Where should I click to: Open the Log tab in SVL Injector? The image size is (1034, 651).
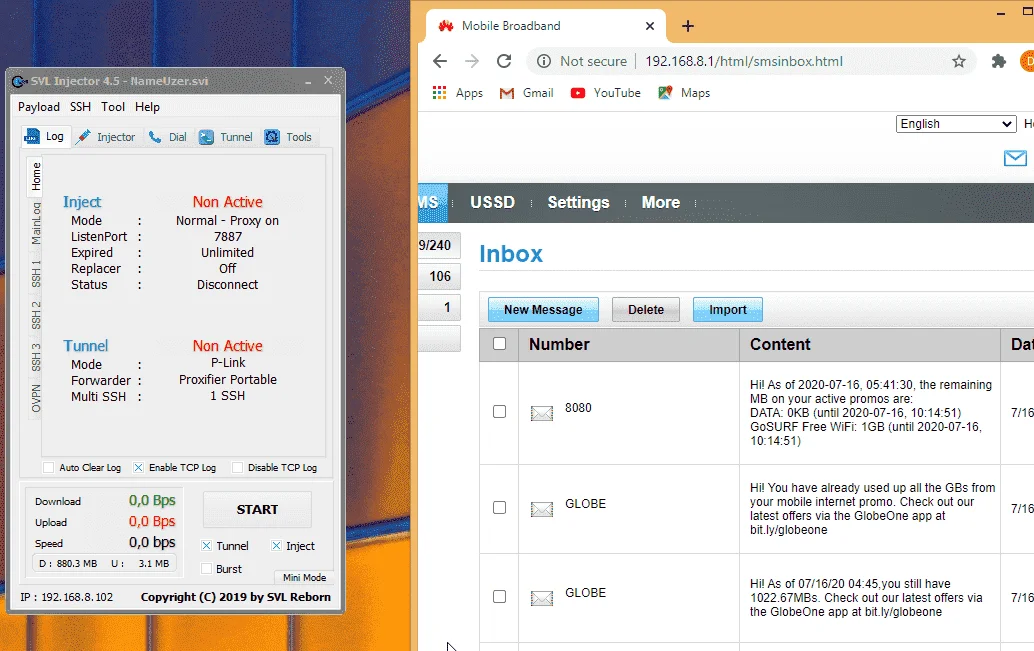click(x=44, y=137)
